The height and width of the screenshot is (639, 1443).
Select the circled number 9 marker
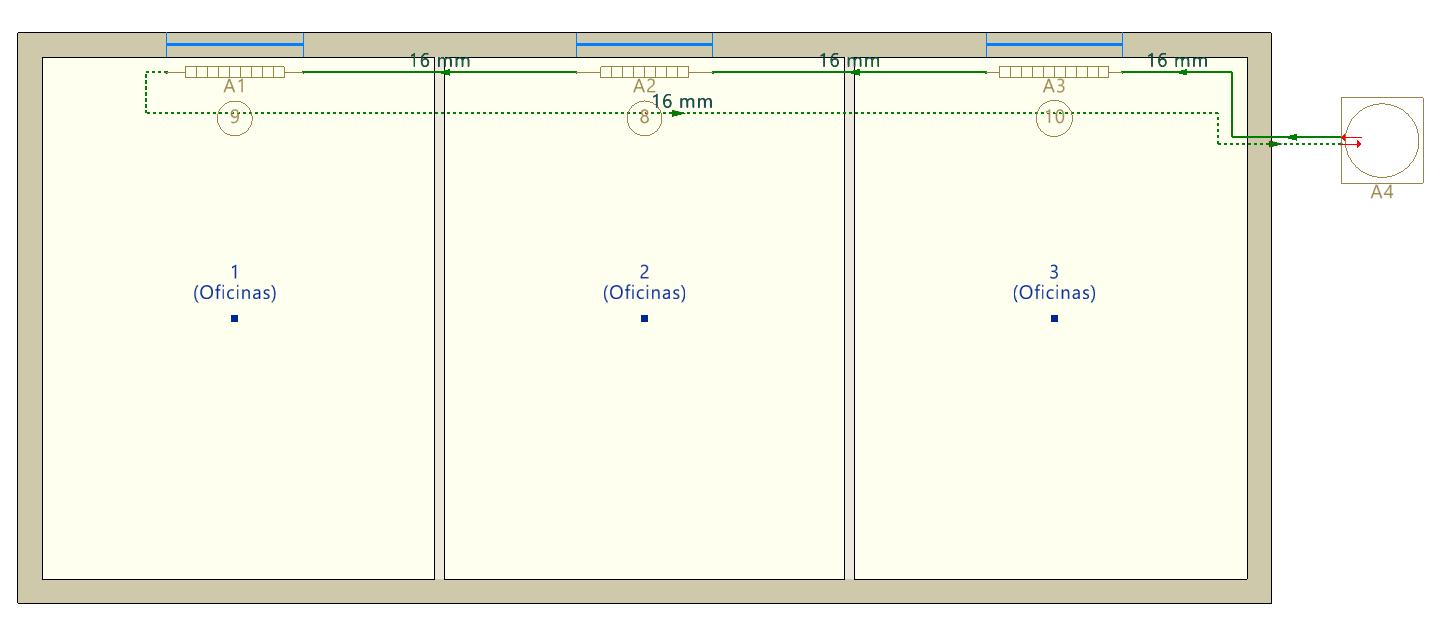tap(234, 117)
